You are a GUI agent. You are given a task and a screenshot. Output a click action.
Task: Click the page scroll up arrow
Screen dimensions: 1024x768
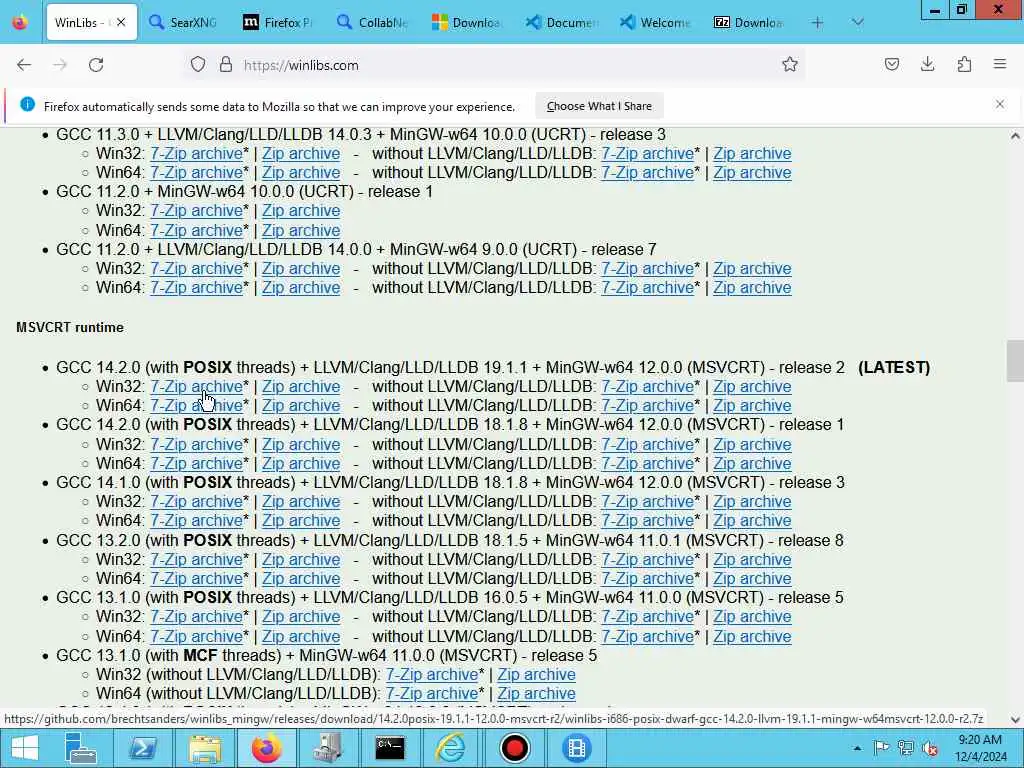pos(1015,136)
